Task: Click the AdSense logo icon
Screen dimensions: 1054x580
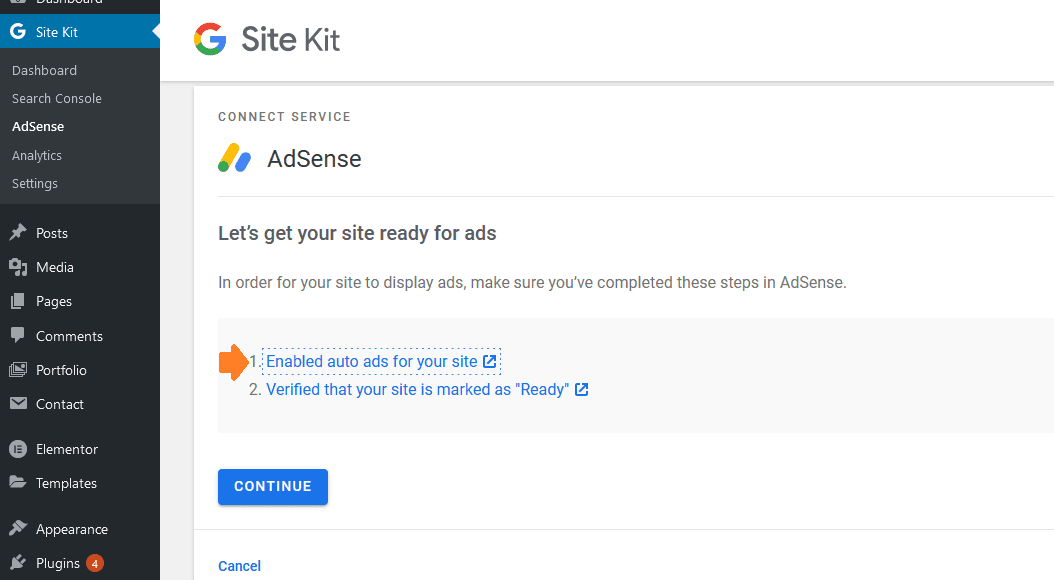Action: pyautogui.click(x=235, y=159)
